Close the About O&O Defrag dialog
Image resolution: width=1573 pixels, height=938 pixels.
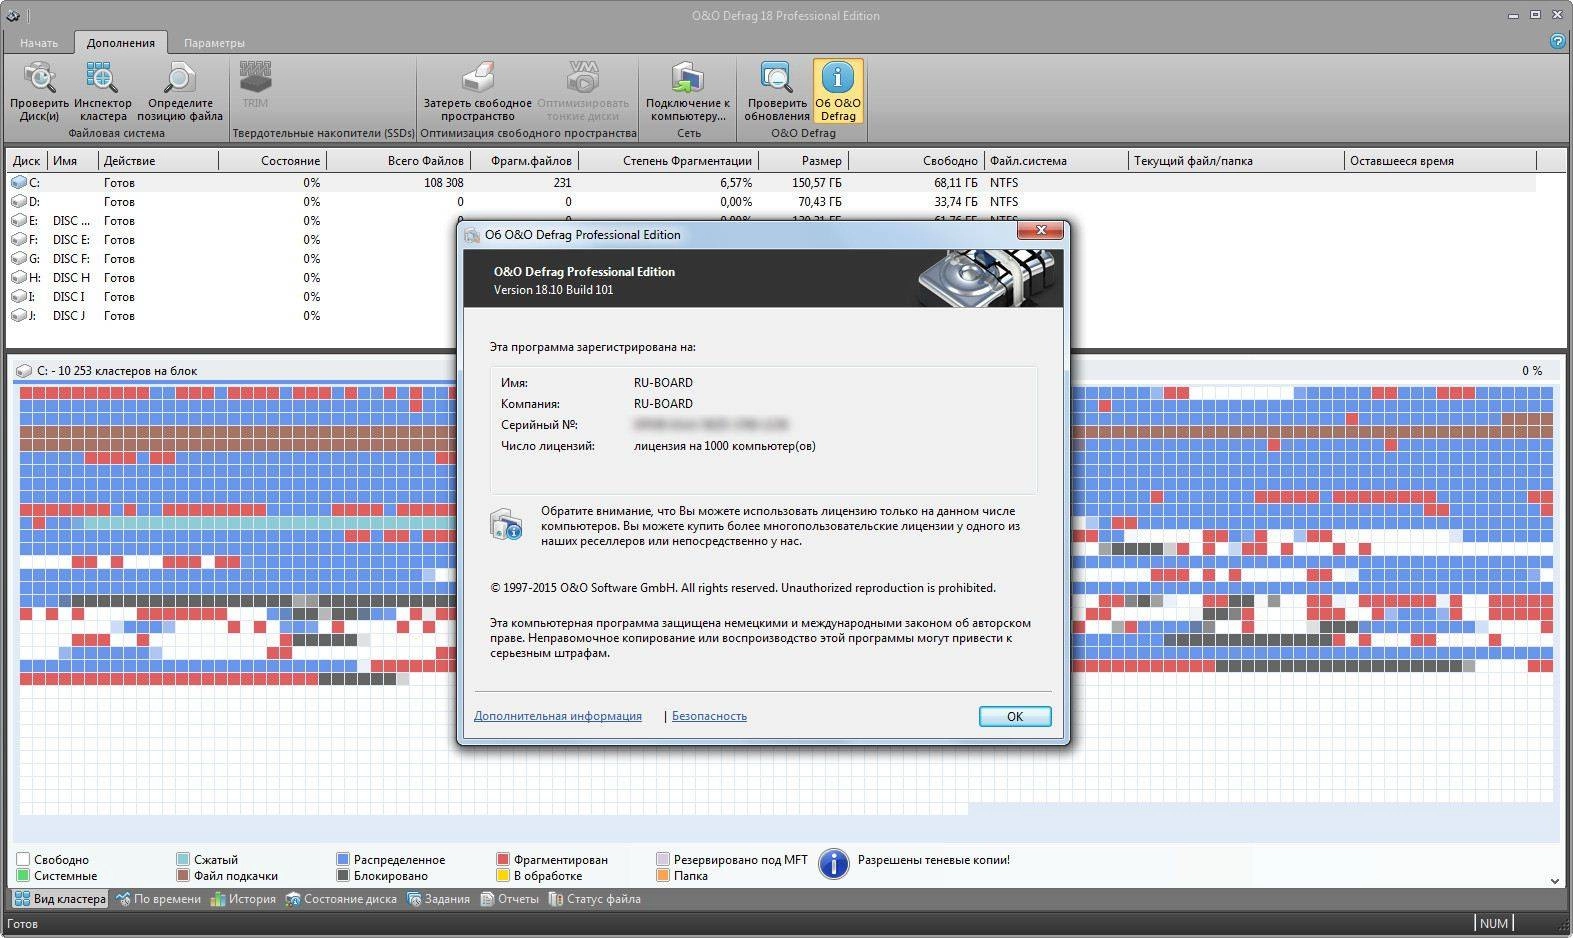1041,230
